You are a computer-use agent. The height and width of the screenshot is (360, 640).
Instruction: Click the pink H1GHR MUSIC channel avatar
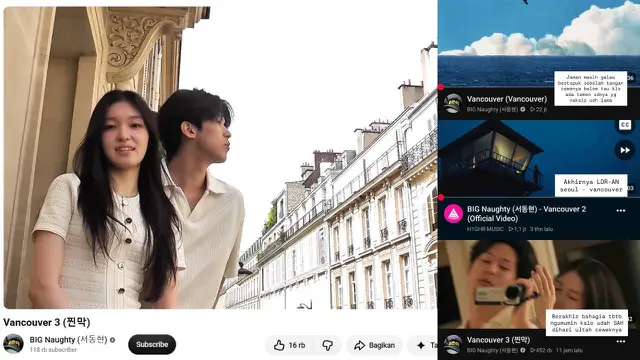coord(453,214)
